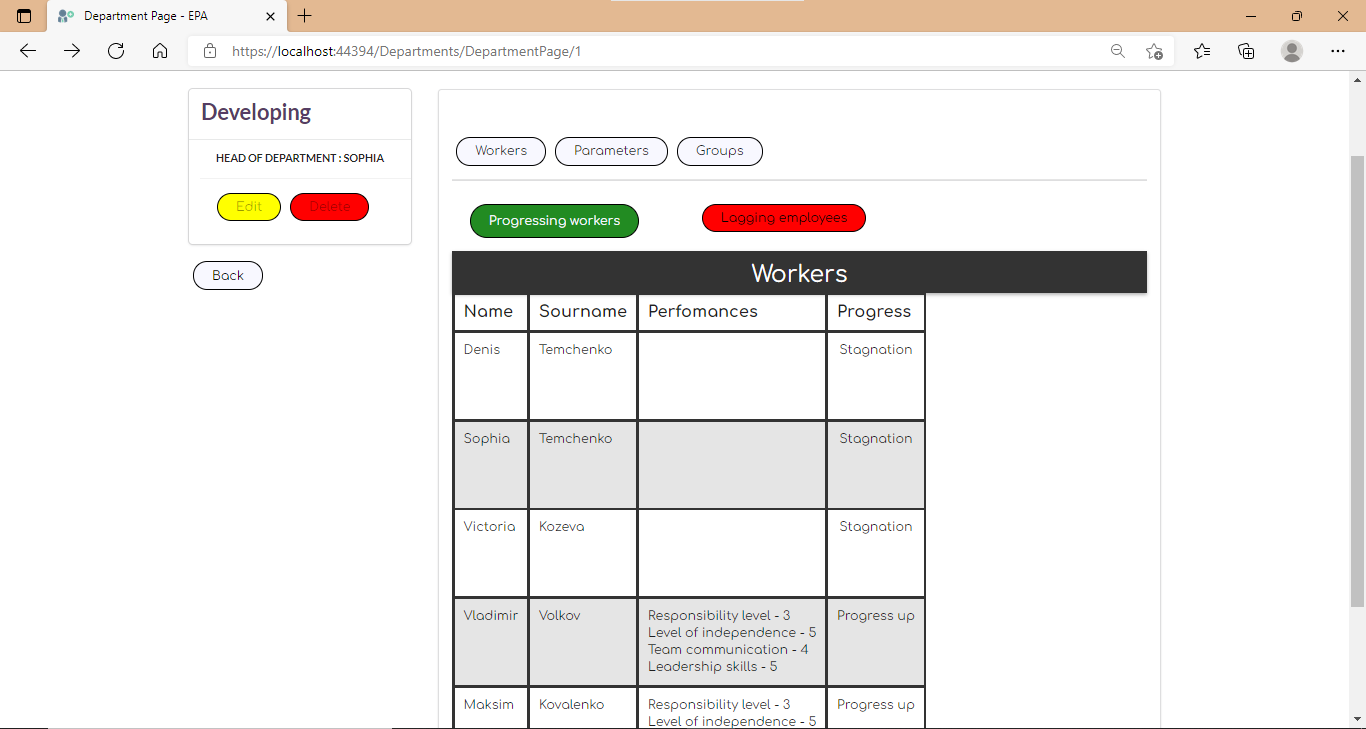Click the yellow Edit button
Image resolution: width=1366 pixels, height=729 pixels.
pos(249,207)
